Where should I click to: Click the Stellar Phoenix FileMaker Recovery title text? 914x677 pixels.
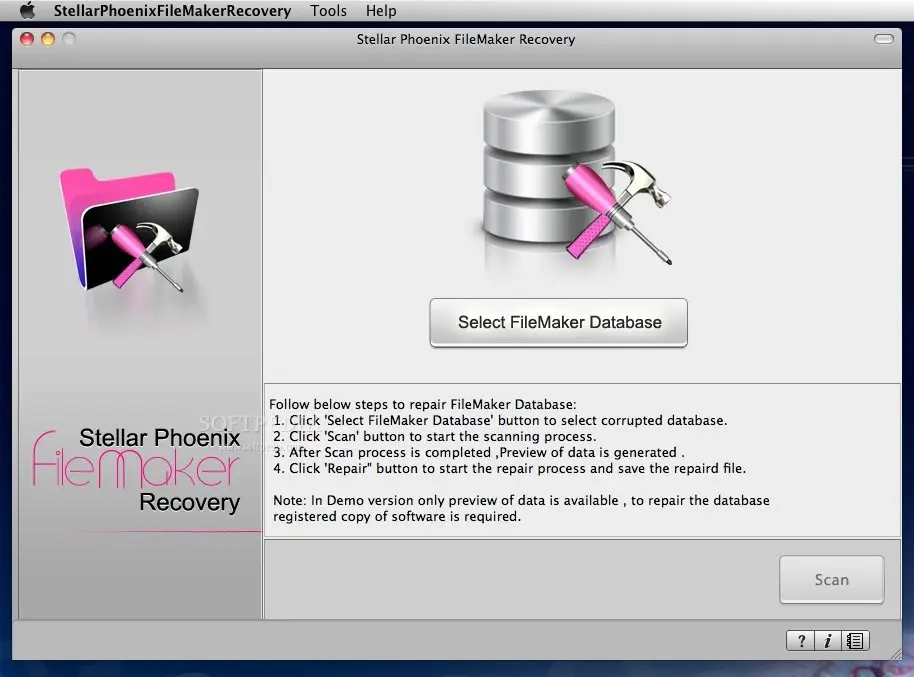466,39
